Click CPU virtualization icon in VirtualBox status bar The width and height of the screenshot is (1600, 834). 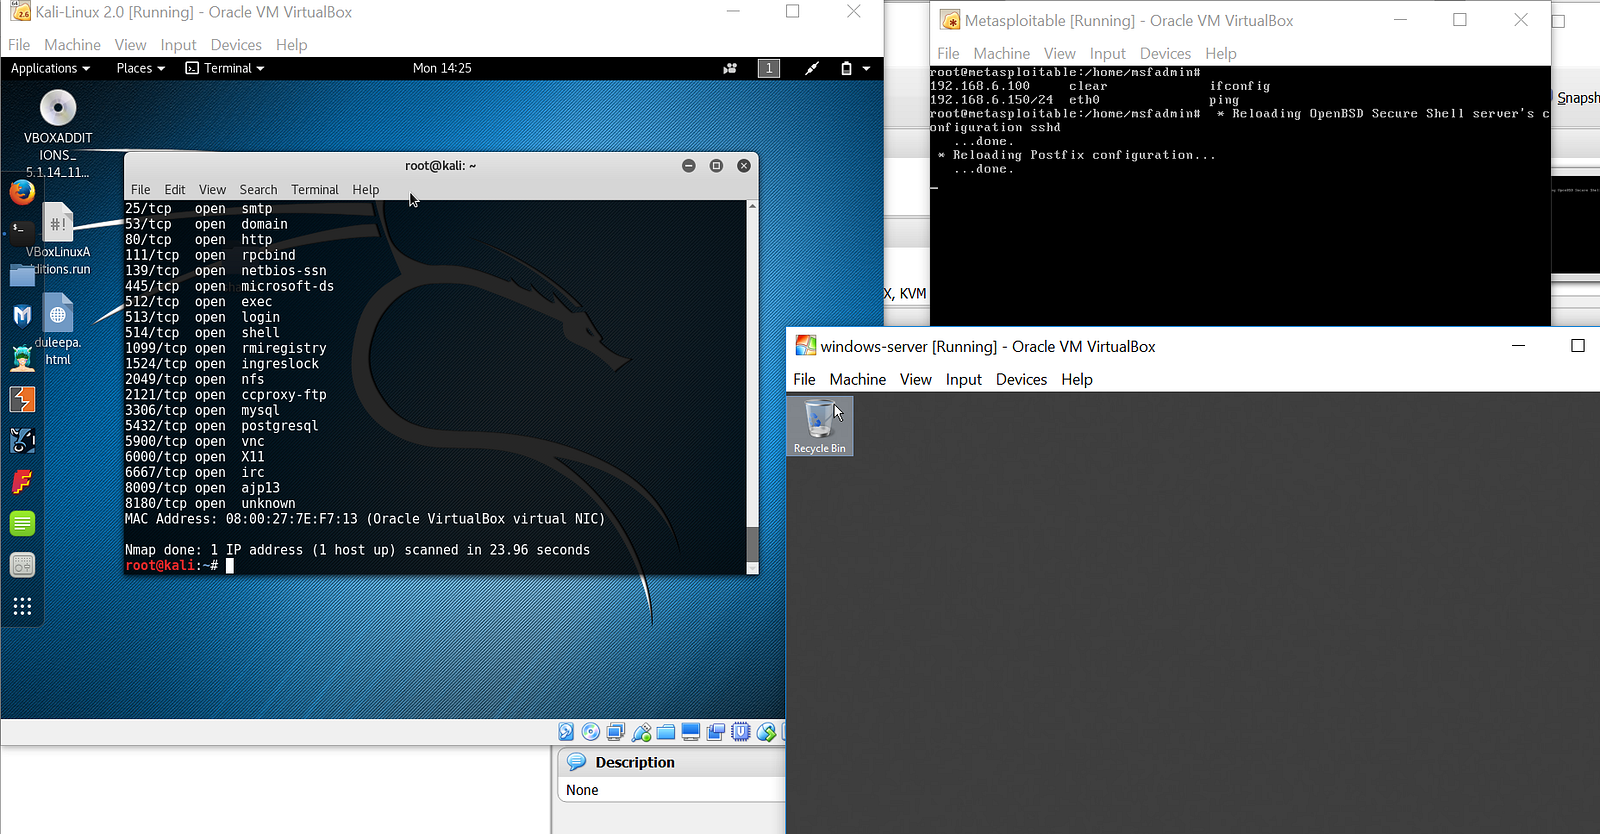tap(741, 732)
